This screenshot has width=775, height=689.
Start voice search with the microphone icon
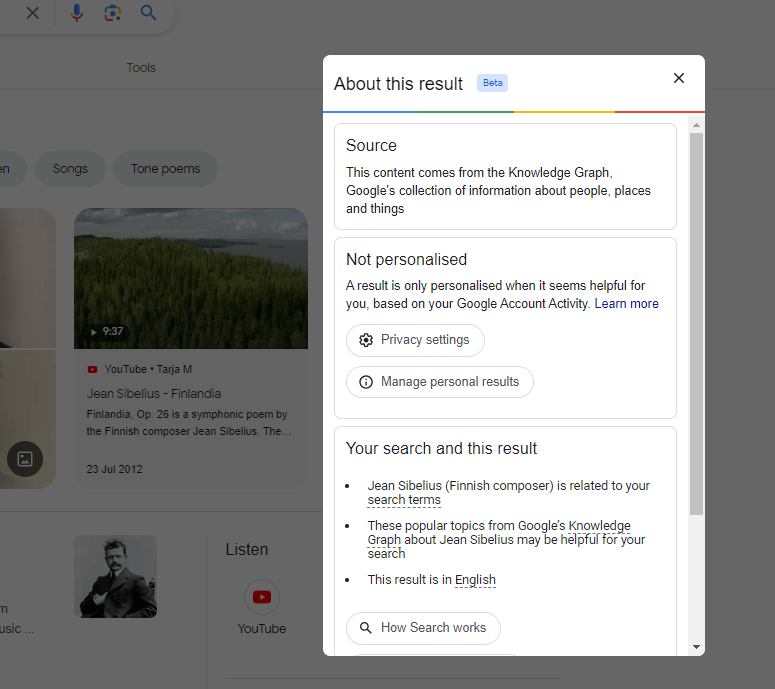(77, 13)
